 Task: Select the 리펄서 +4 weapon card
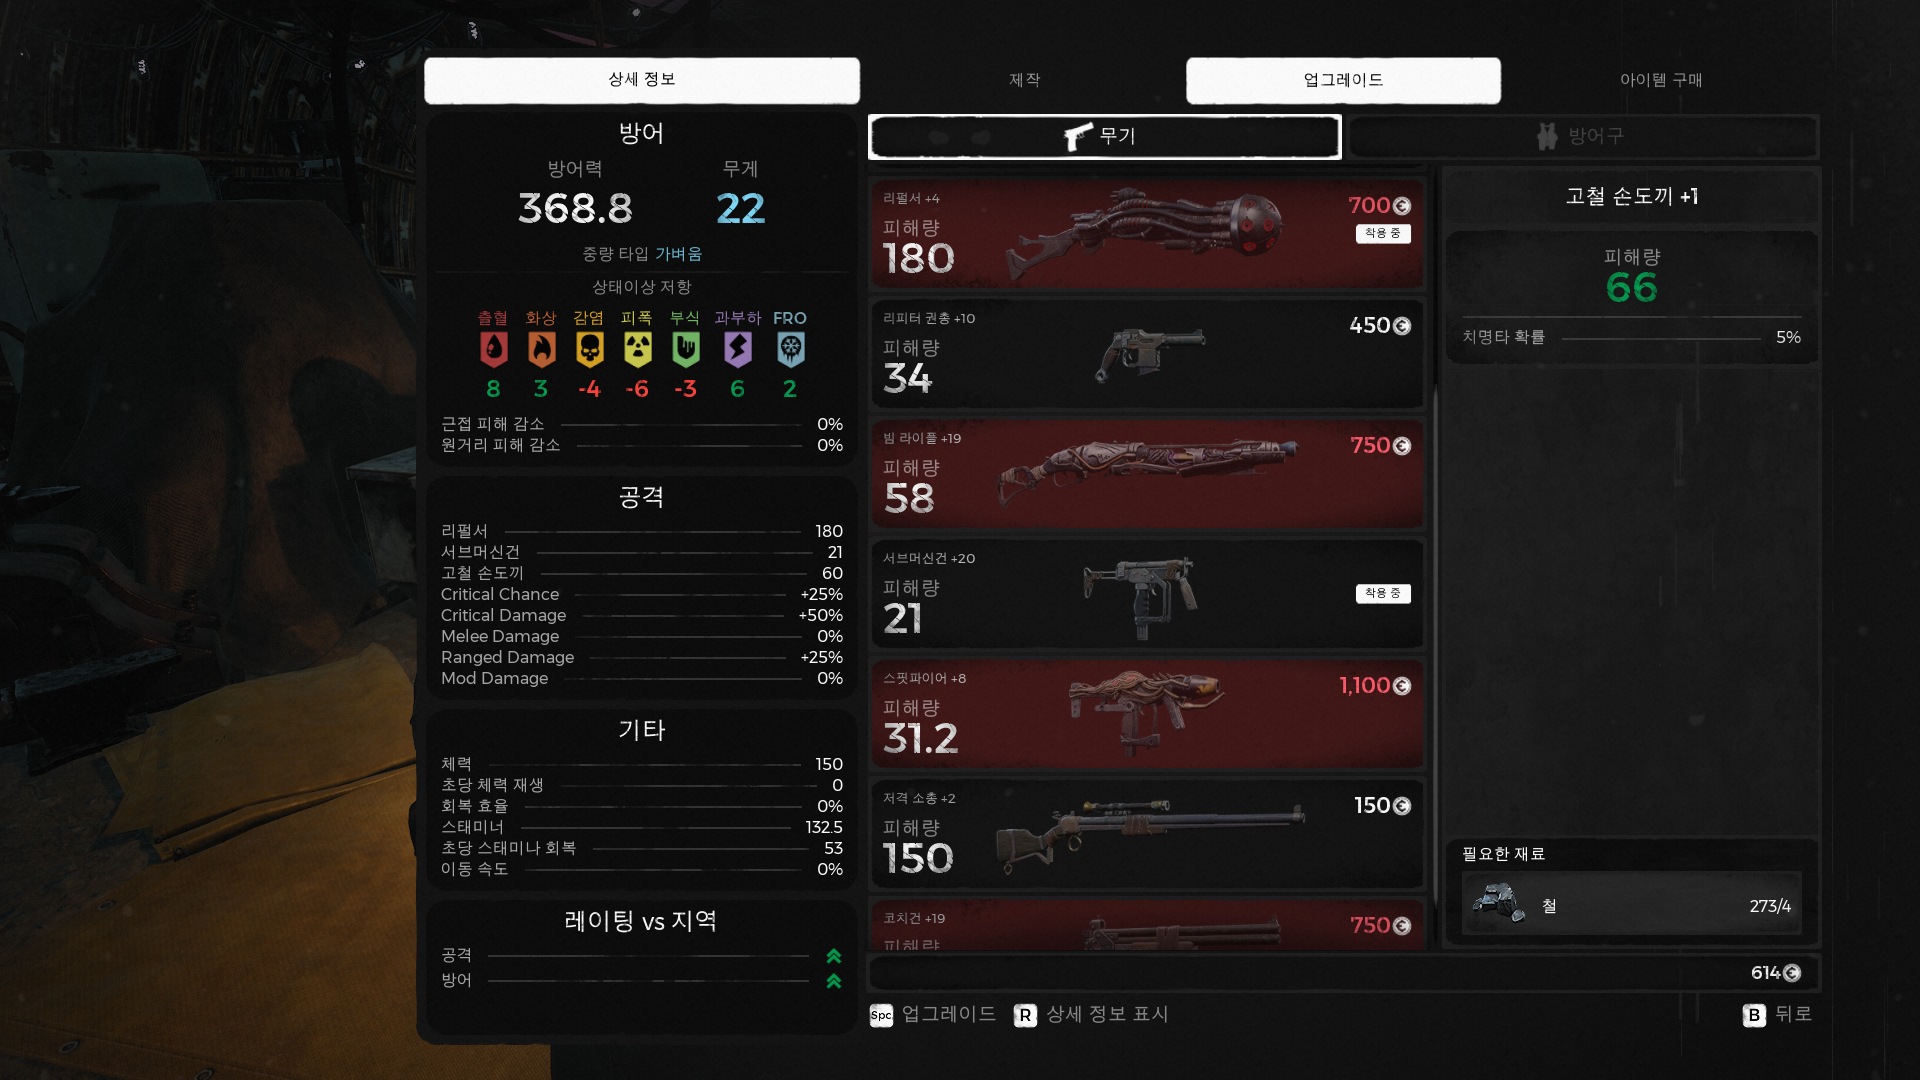pyautogui.click(x=1147, y=234)
